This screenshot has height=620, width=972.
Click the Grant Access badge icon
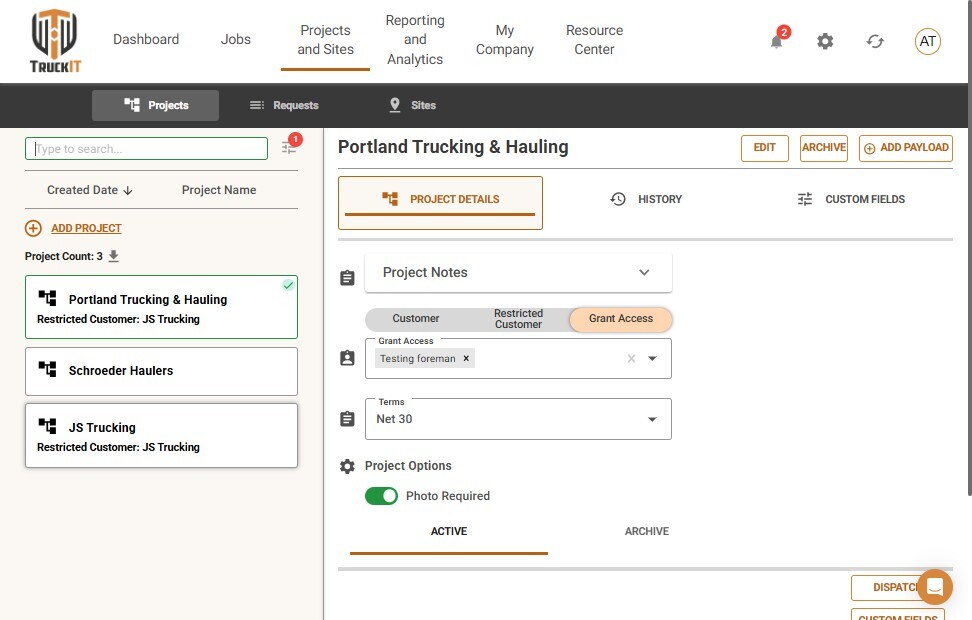tap(347, 358)
